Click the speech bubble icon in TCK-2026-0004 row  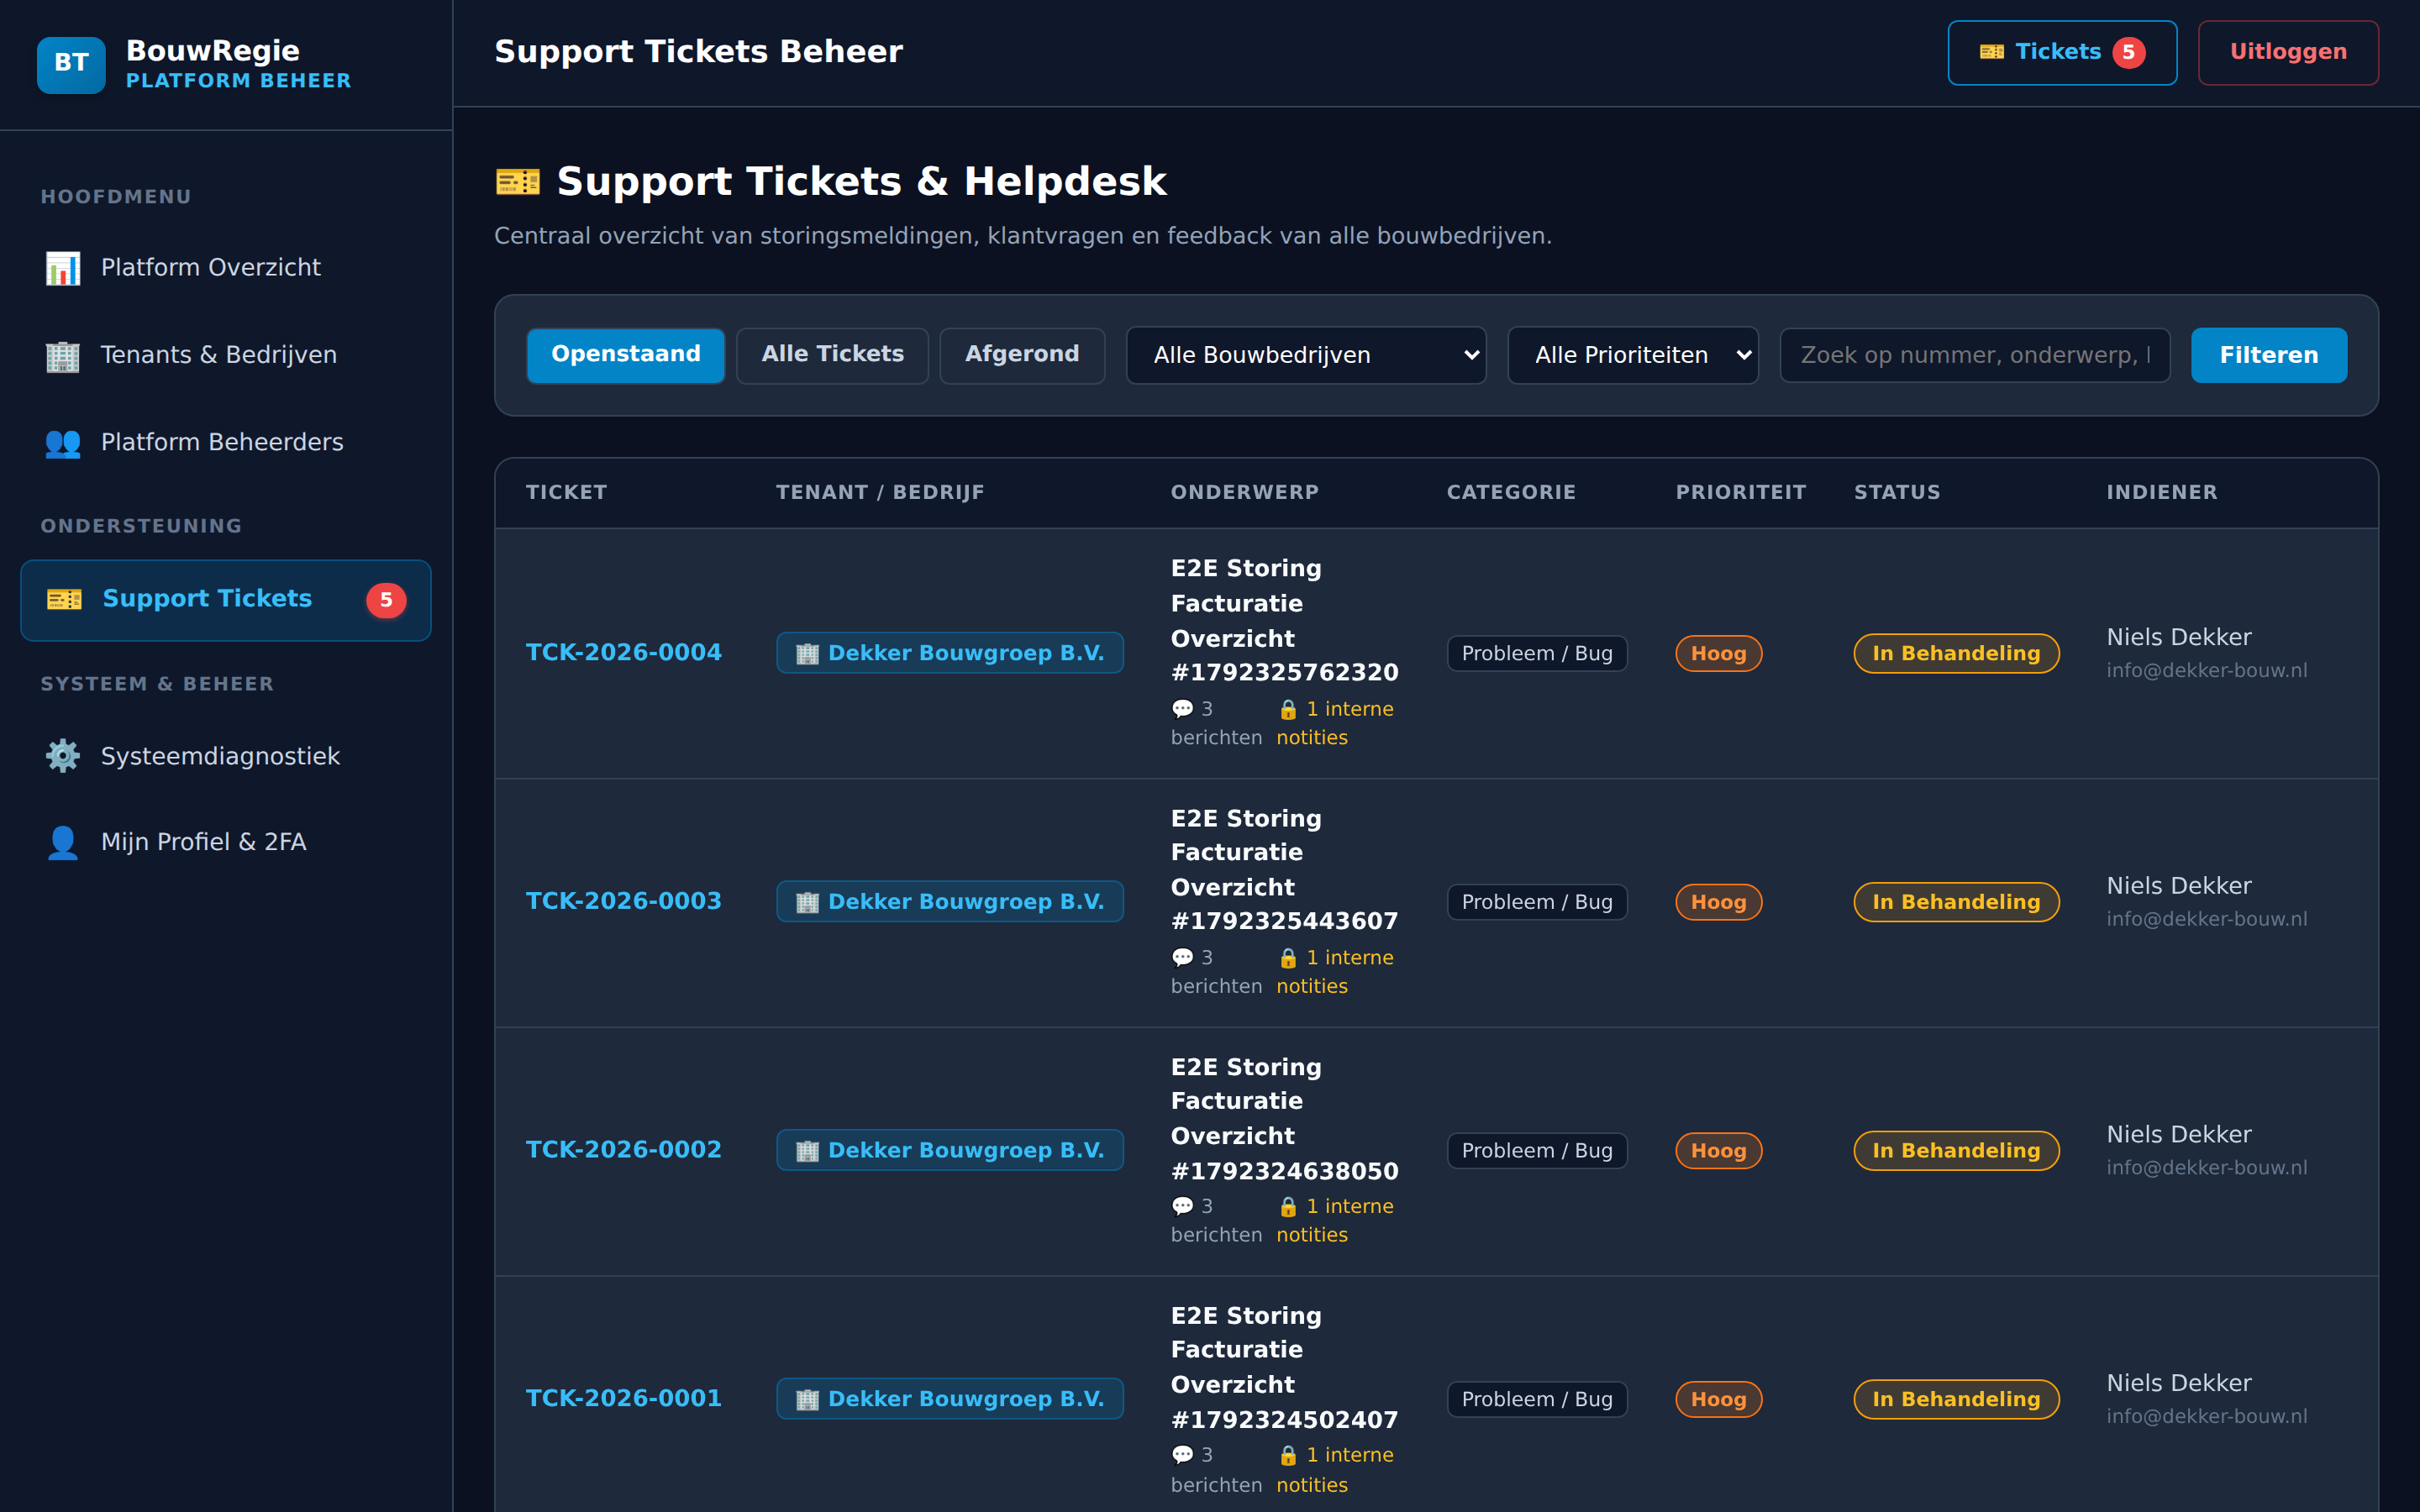pyautogui.click(x=1183, y=709)
